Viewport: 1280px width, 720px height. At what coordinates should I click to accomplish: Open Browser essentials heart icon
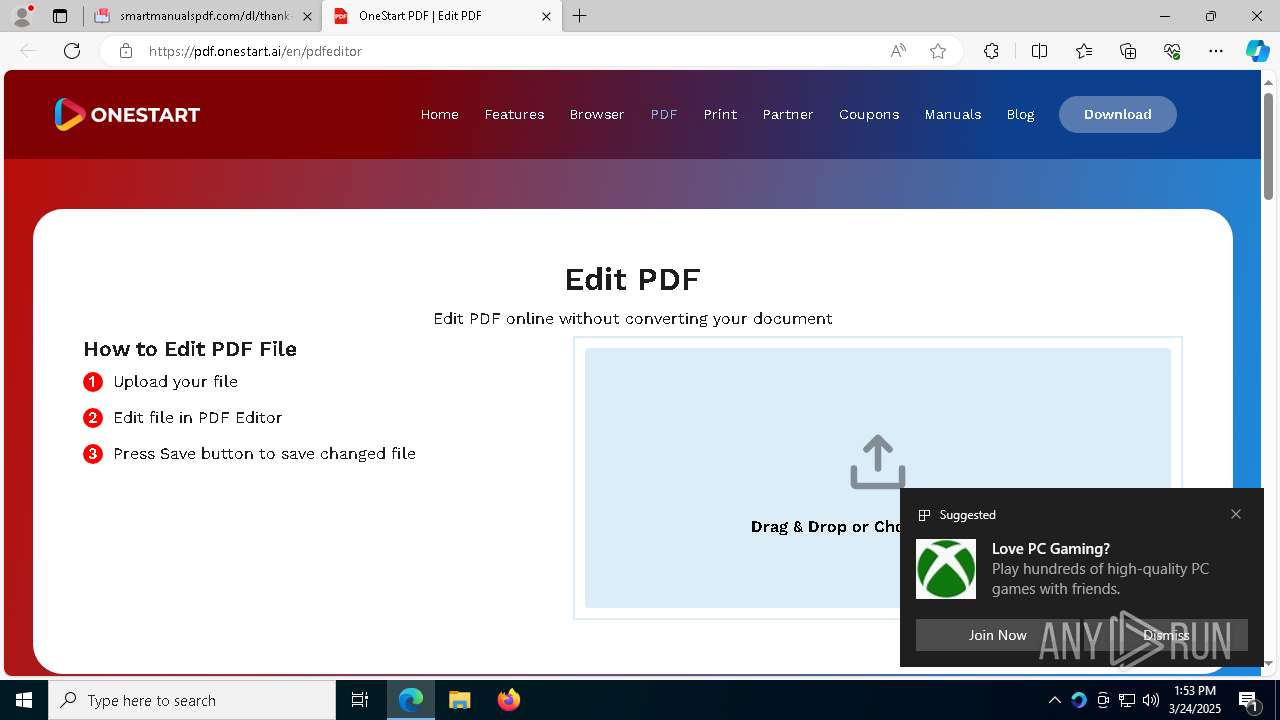click(1172, 51)
